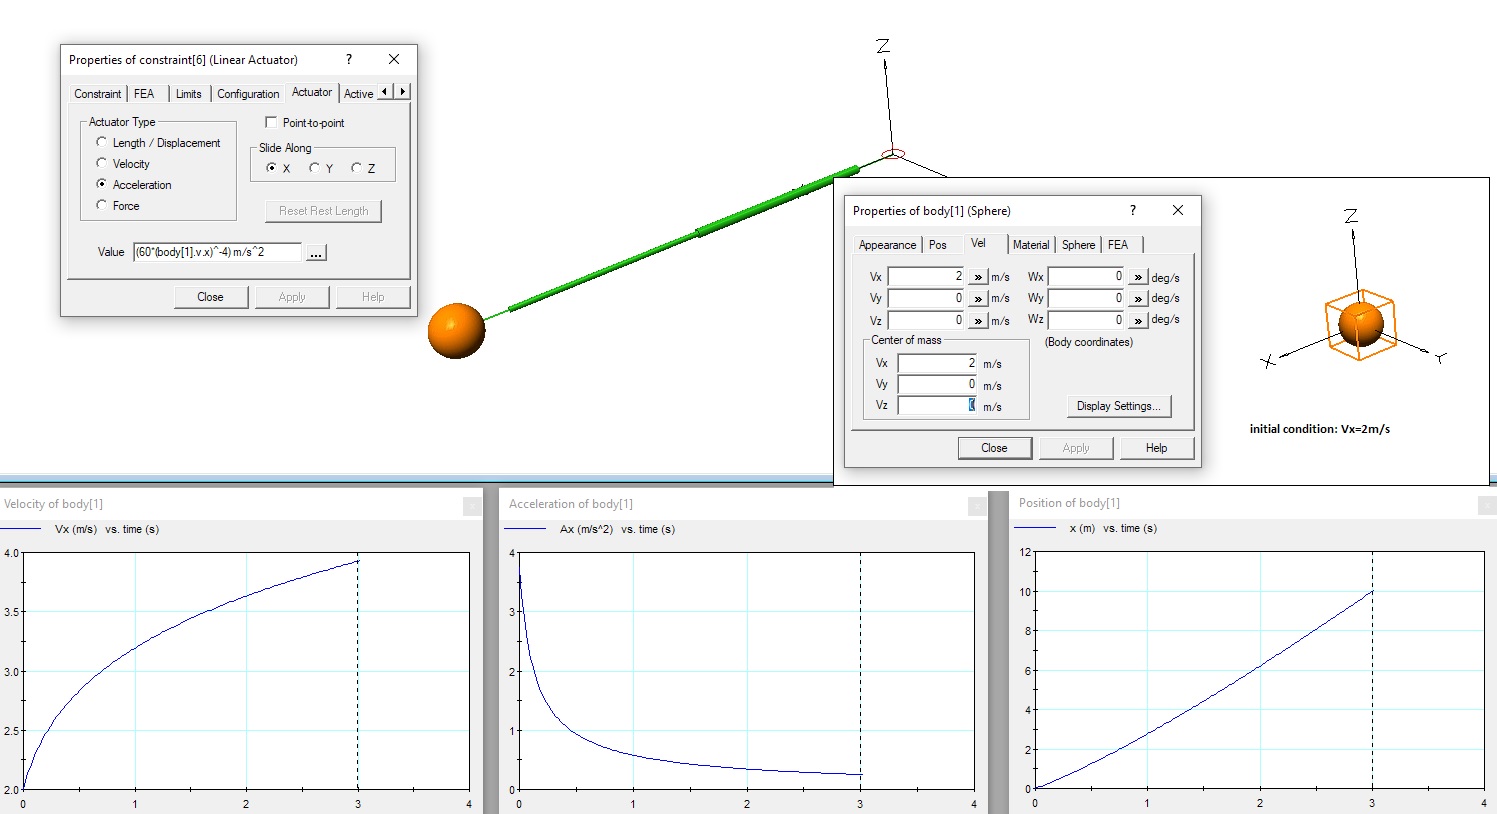Image resolution: width=1497 pixels, height=814 pixels.
Task: Click the actuator Value input field
Action: point(217,252)
